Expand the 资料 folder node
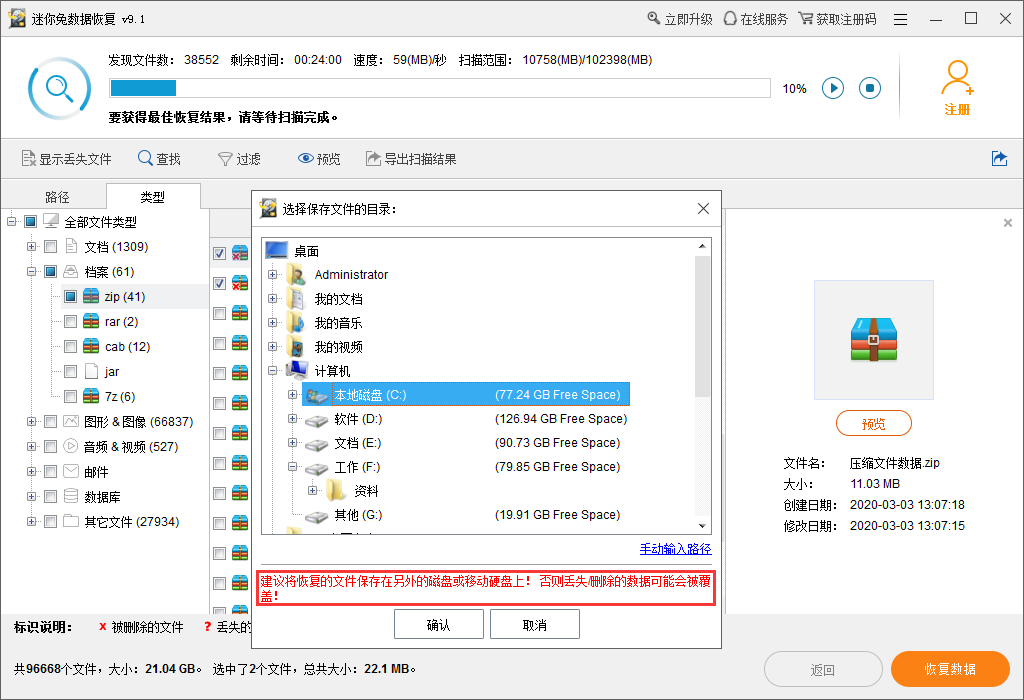1024x700 pixels. pyautogui.click(x=313, y=490)
